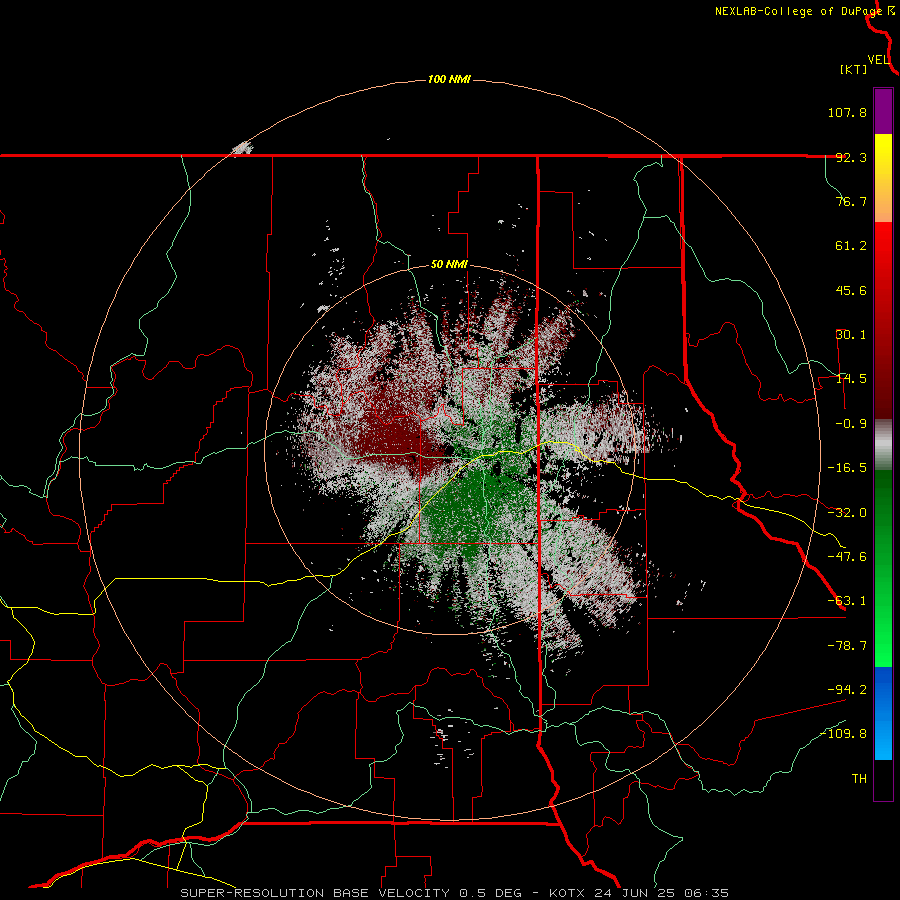Click the 50 NMI range ring label
Image resolution: width=900 pixels, height=900 pixels.
tap(449, 265)
